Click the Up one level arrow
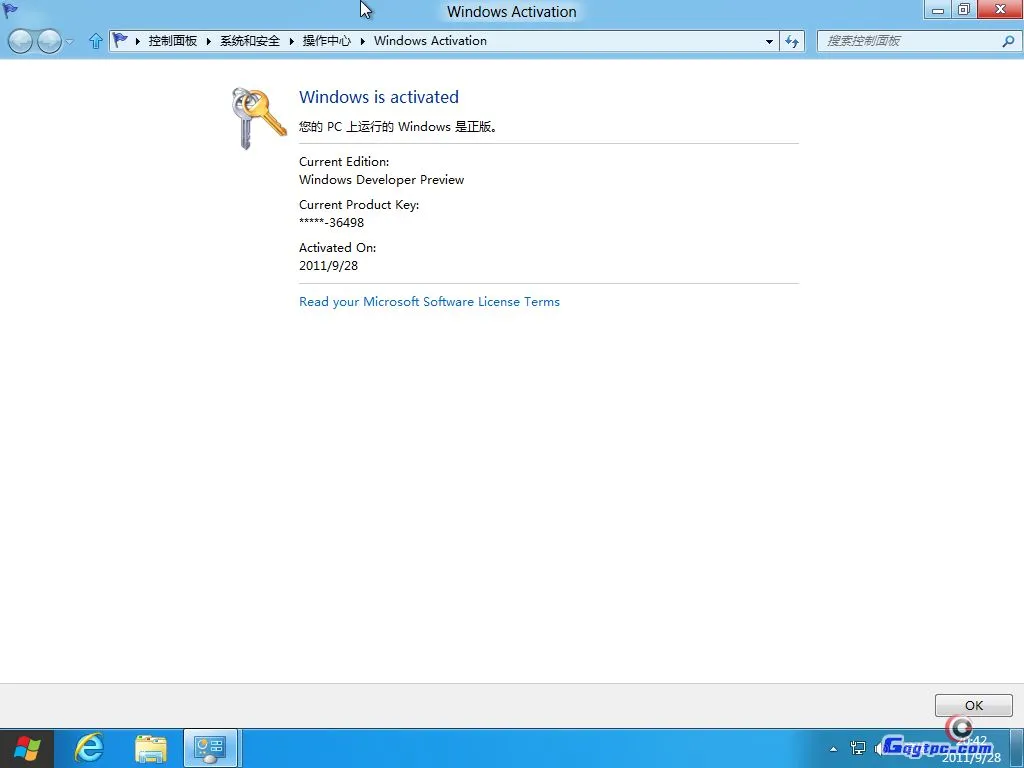1024x768 pixels. coord(96,41)
